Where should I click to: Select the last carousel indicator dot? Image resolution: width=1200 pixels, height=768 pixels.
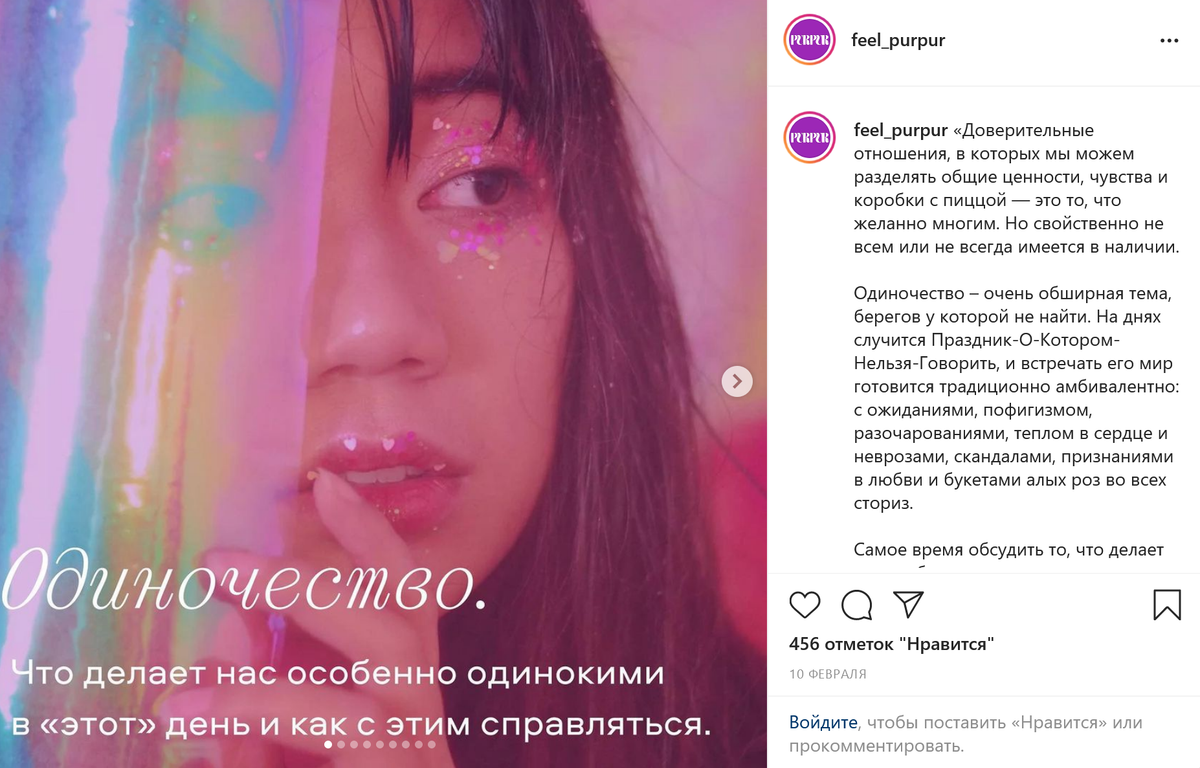click(x=432, y=745)
